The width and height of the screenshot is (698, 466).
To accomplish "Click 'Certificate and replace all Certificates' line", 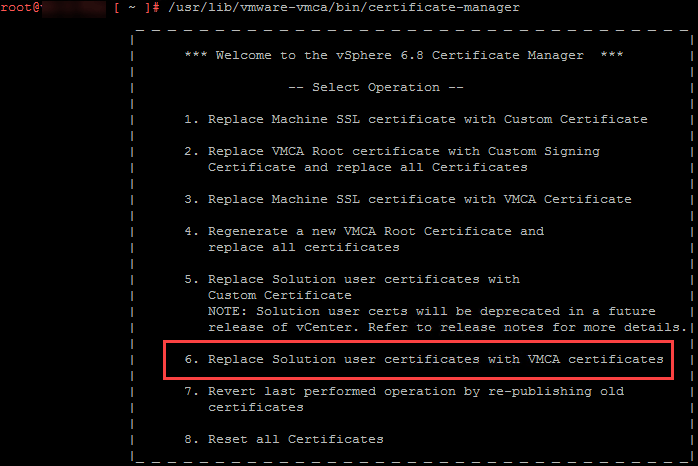I will point(368,167).
